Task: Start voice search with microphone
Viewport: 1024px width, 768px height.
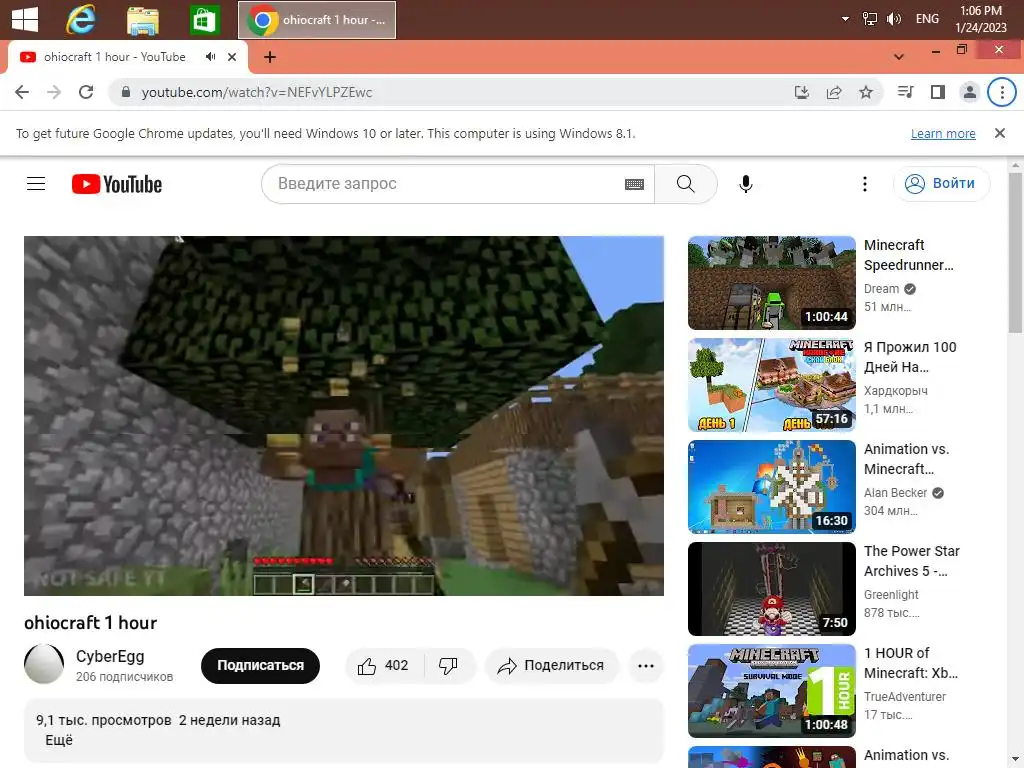Action: (746, 184)
